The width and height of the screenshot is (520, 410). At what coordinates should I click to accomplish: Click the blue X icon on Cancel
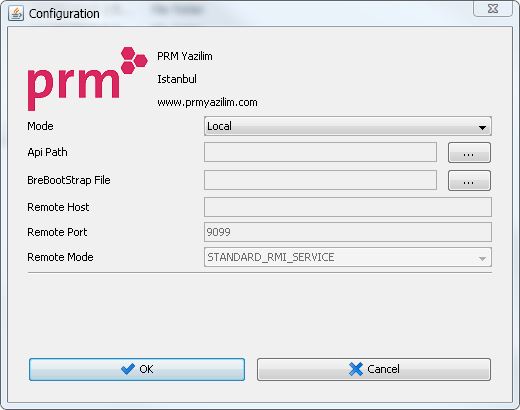[356, 369]
